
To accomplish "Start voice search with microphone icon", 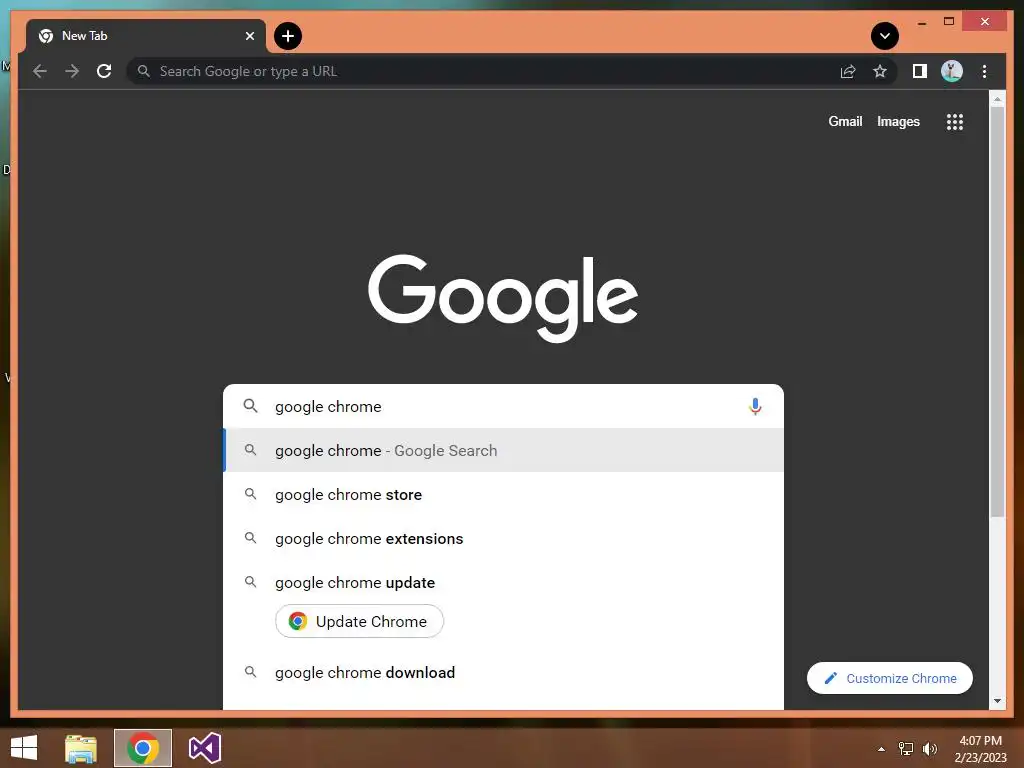I will coord(755,406).
